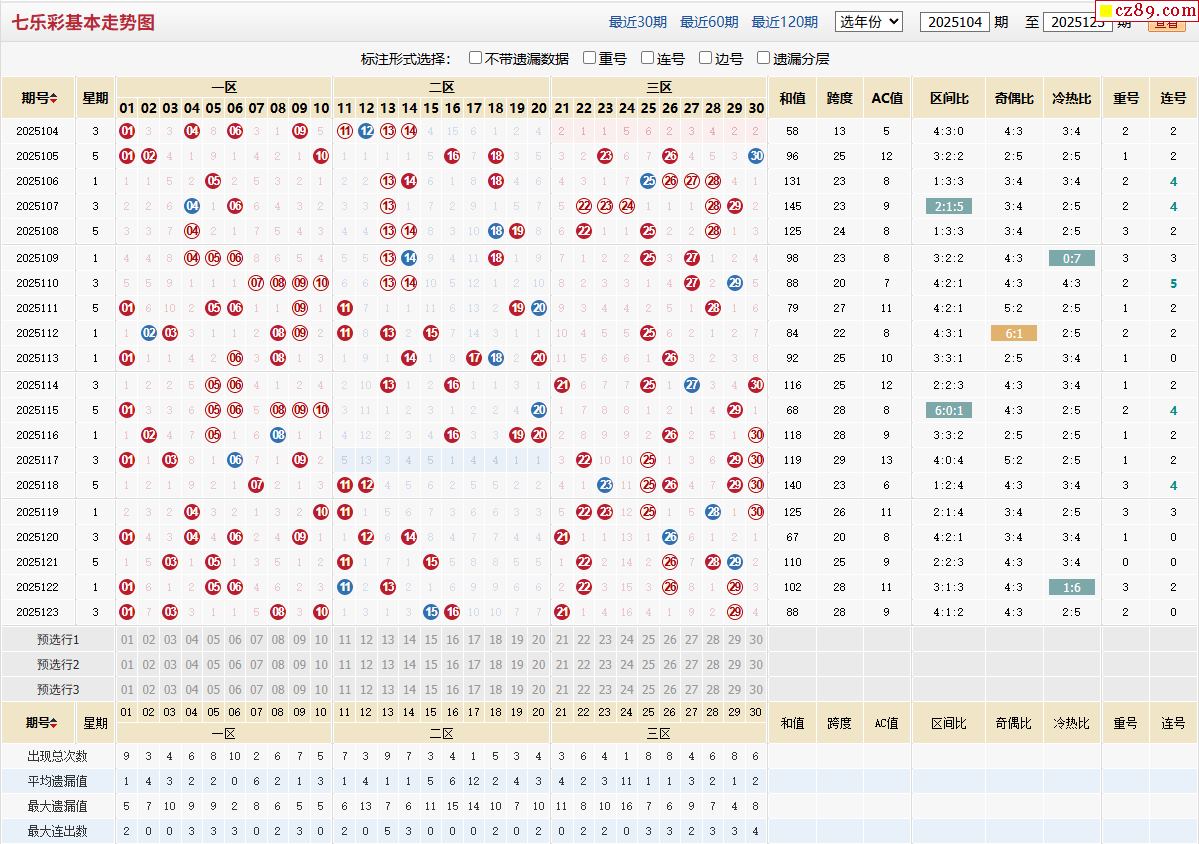Viewport: 1199px width, 844px height.
Task: Check the 遗漏分层 checkbox
Action: point(764,58)
